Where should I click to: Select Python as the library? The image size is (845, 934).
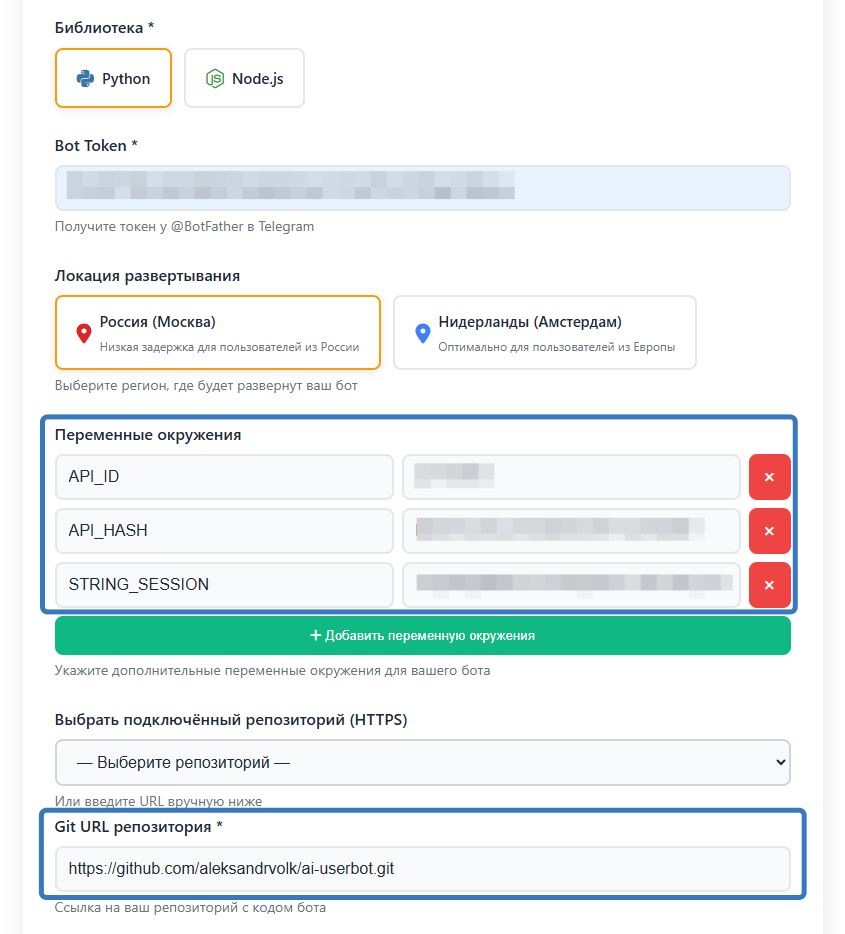(113, 78)
